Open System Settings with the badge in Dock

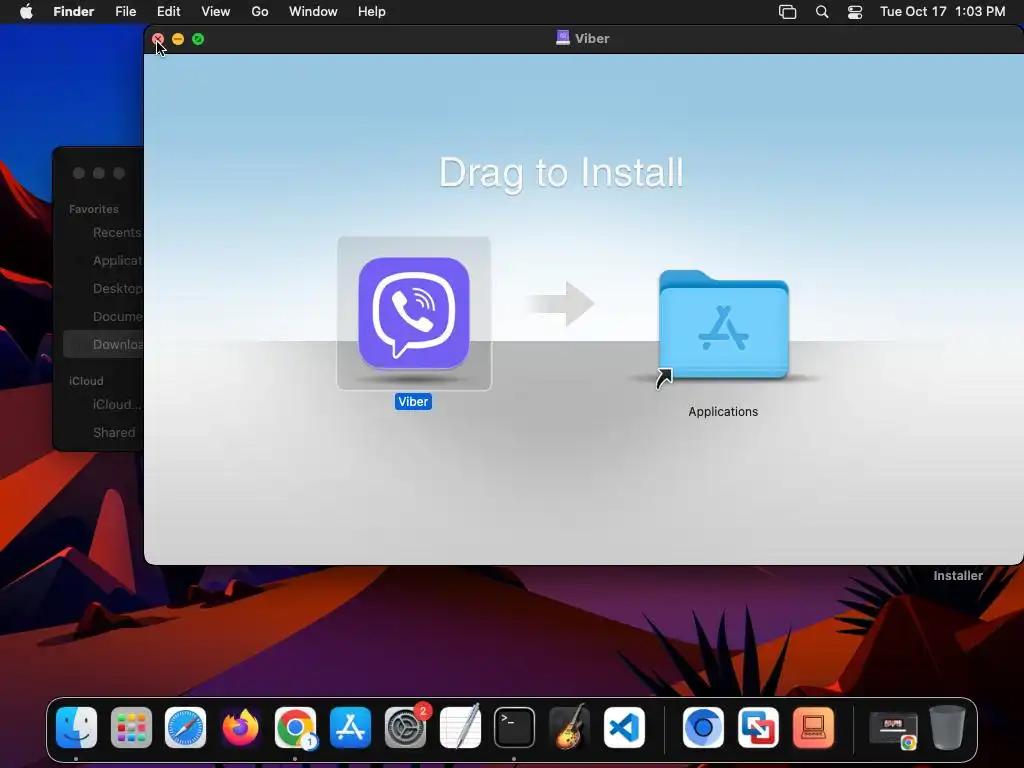[406, 727]
